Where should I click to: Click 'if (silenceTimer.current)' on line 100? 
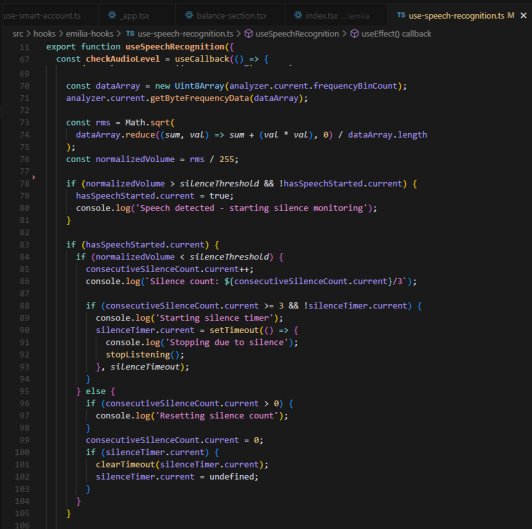coord(147,452)
